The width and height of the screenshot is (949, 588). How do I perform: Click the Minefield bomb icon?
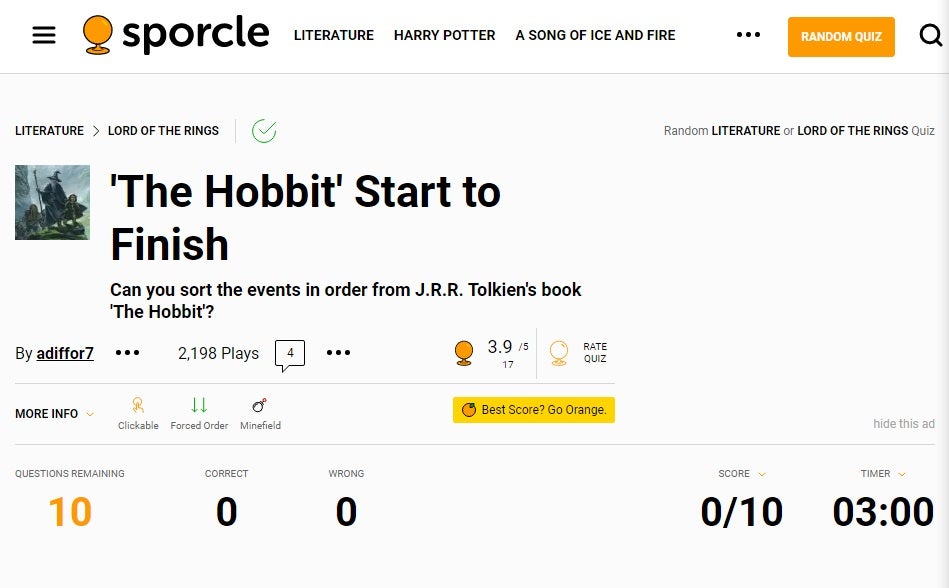point(260,405)
